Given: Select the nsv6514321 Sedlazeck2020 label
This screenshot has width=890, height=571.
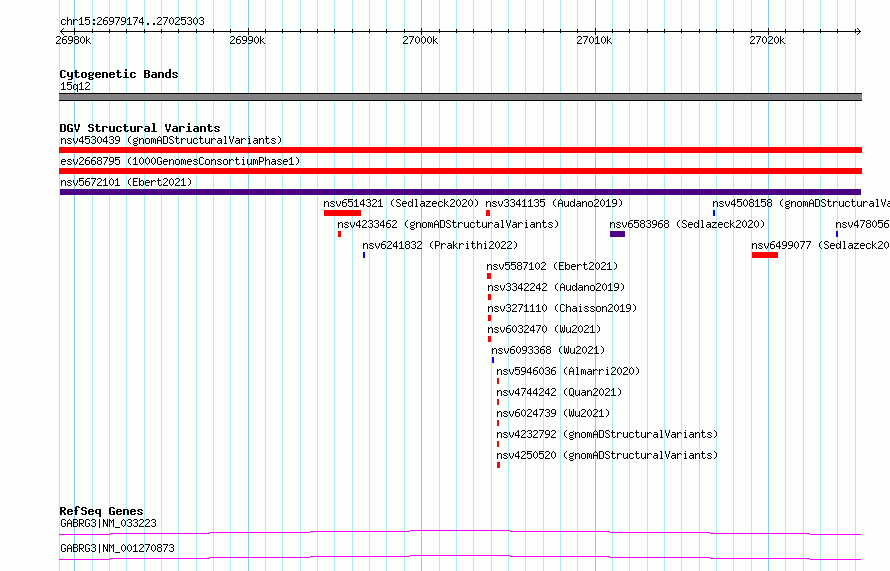Looking at the screenshot, I should [401, 203].
